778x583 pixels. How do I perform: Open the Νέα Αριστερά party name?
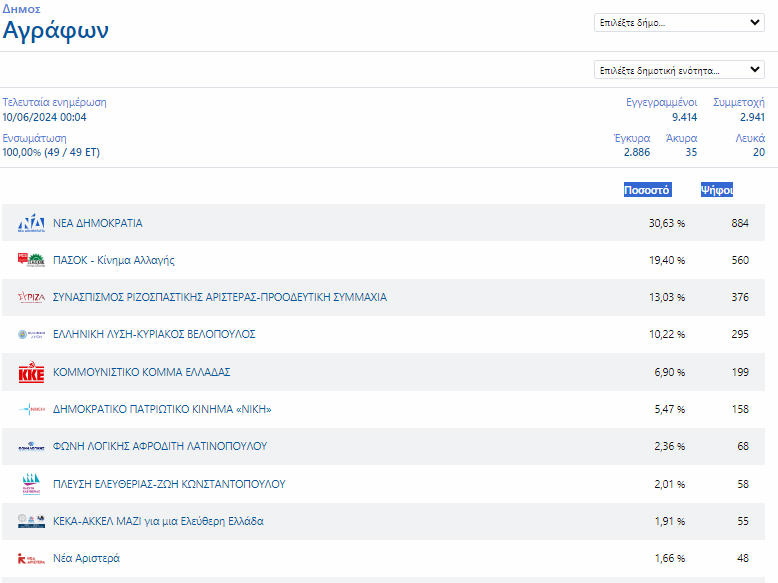tap(86, 558)
